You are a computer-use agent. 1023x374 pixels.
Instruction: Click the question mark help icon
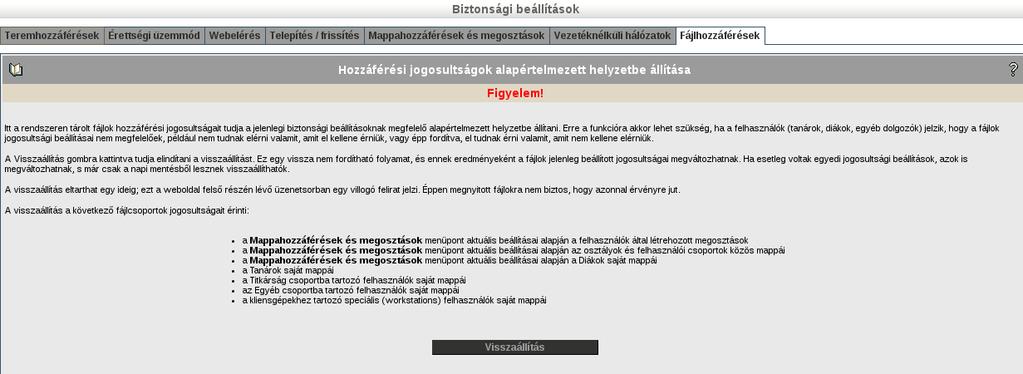(x=1013, y=70)
